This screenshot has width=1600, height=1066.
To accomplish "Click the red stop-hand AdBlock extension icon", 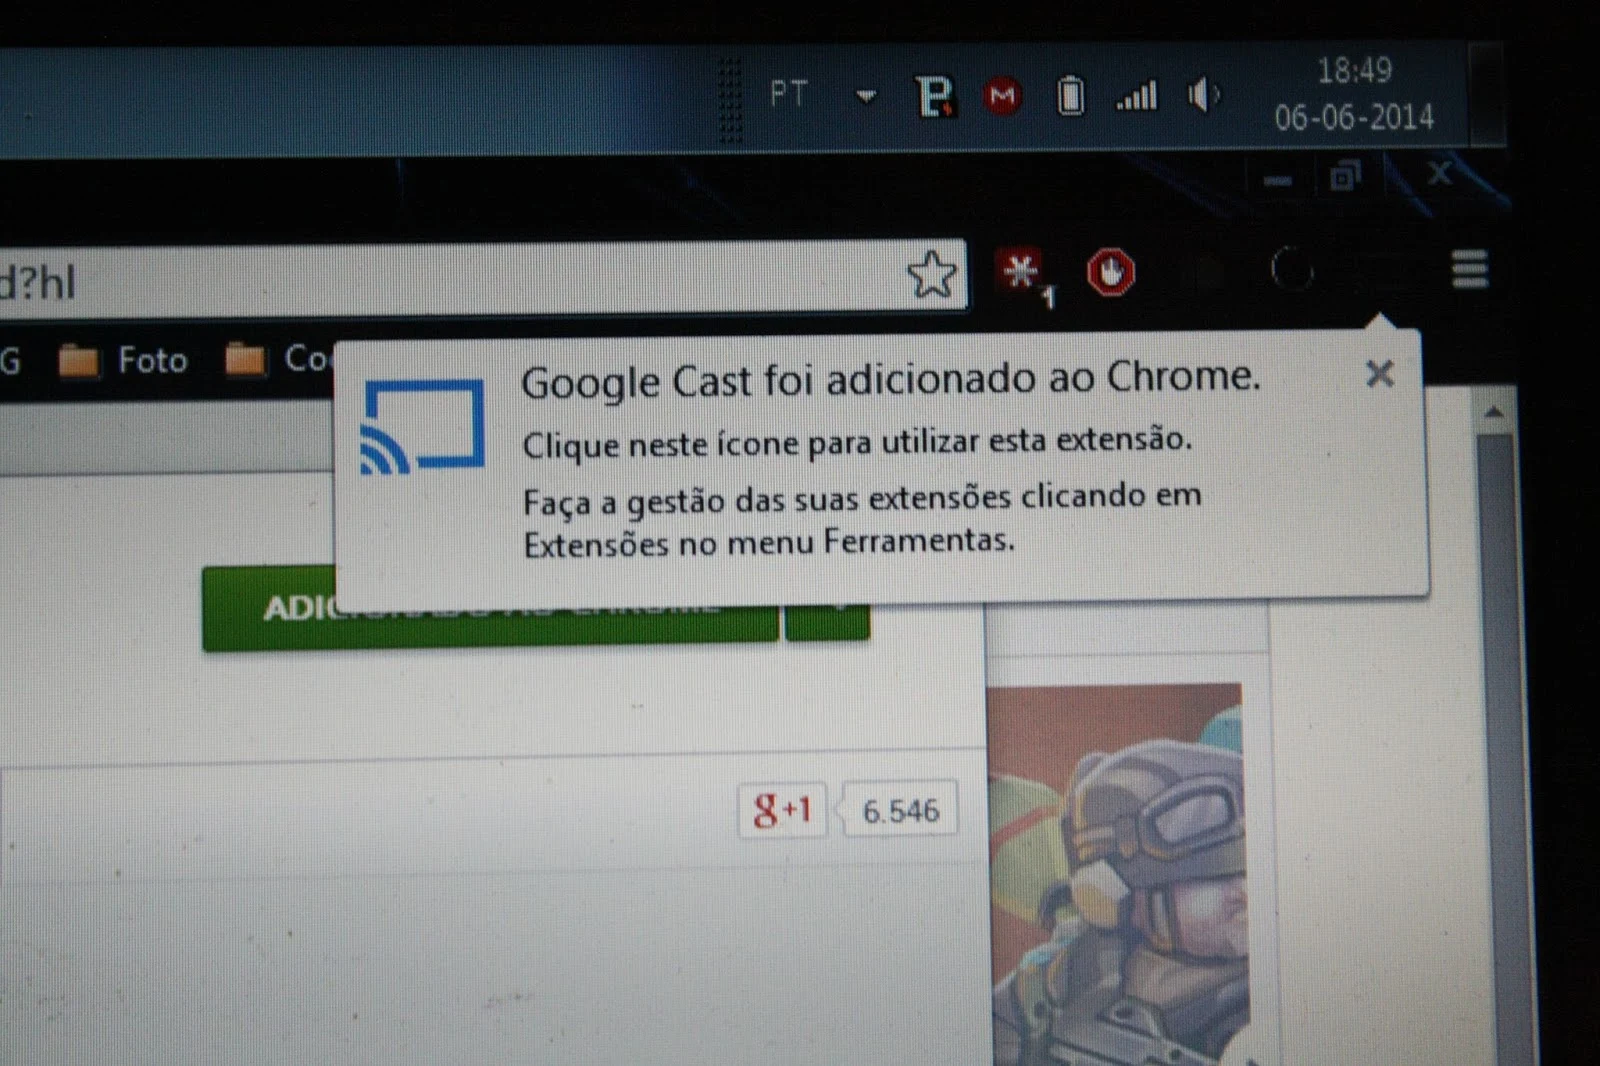I will tap(1111, 272).
